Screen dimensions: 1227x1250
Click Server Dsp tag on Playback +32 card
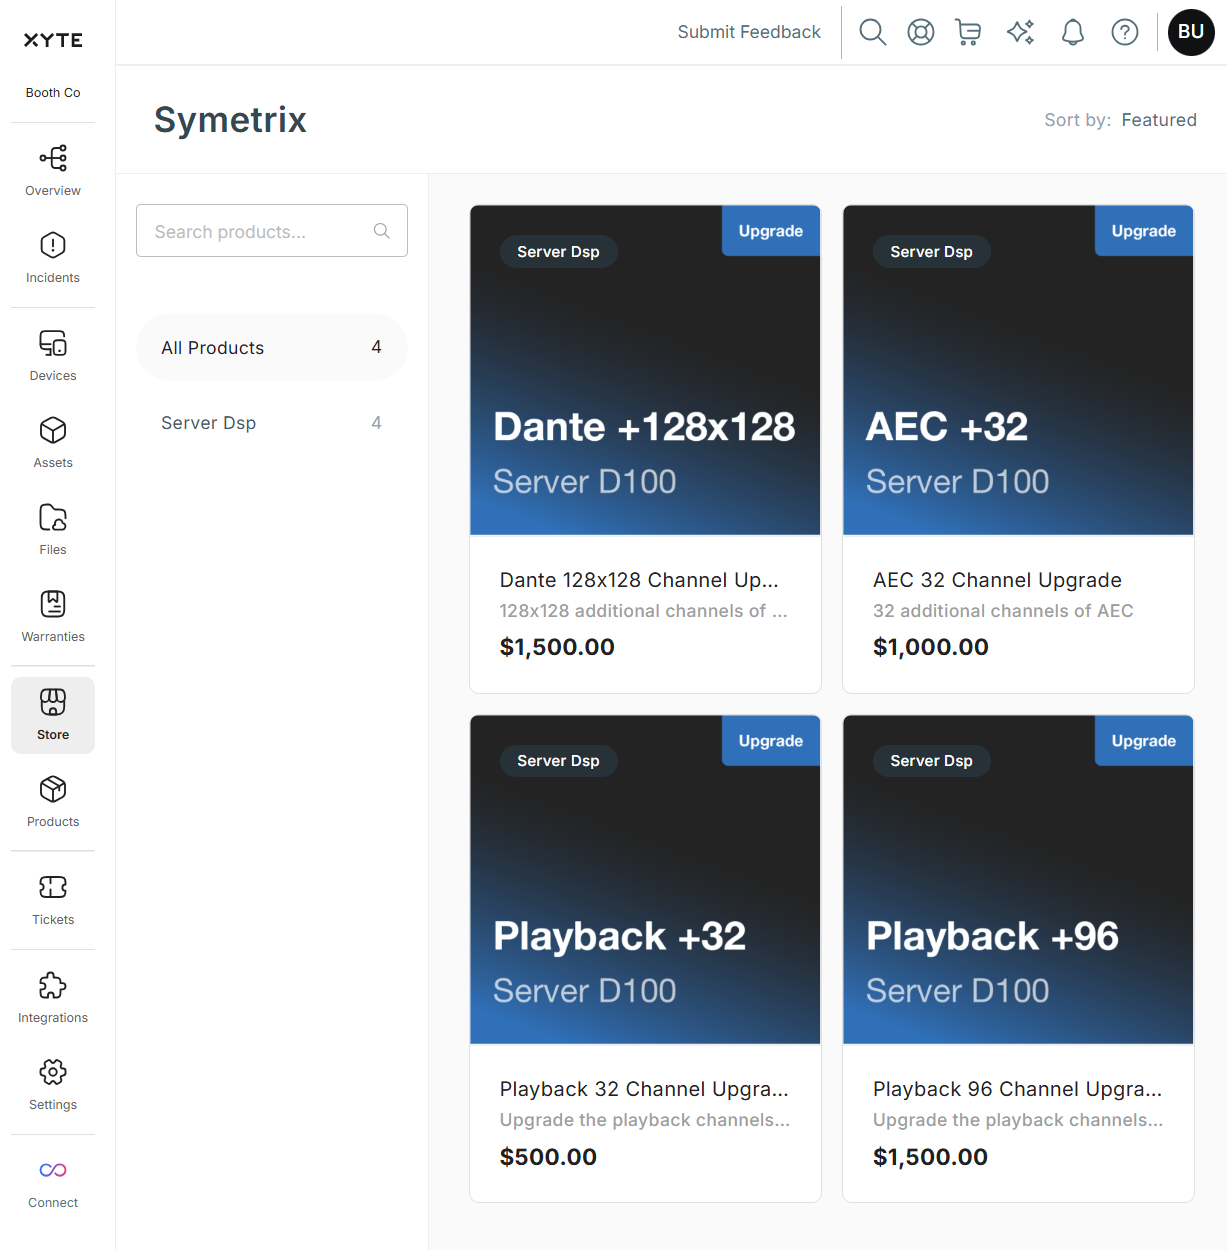click(558, 761)
